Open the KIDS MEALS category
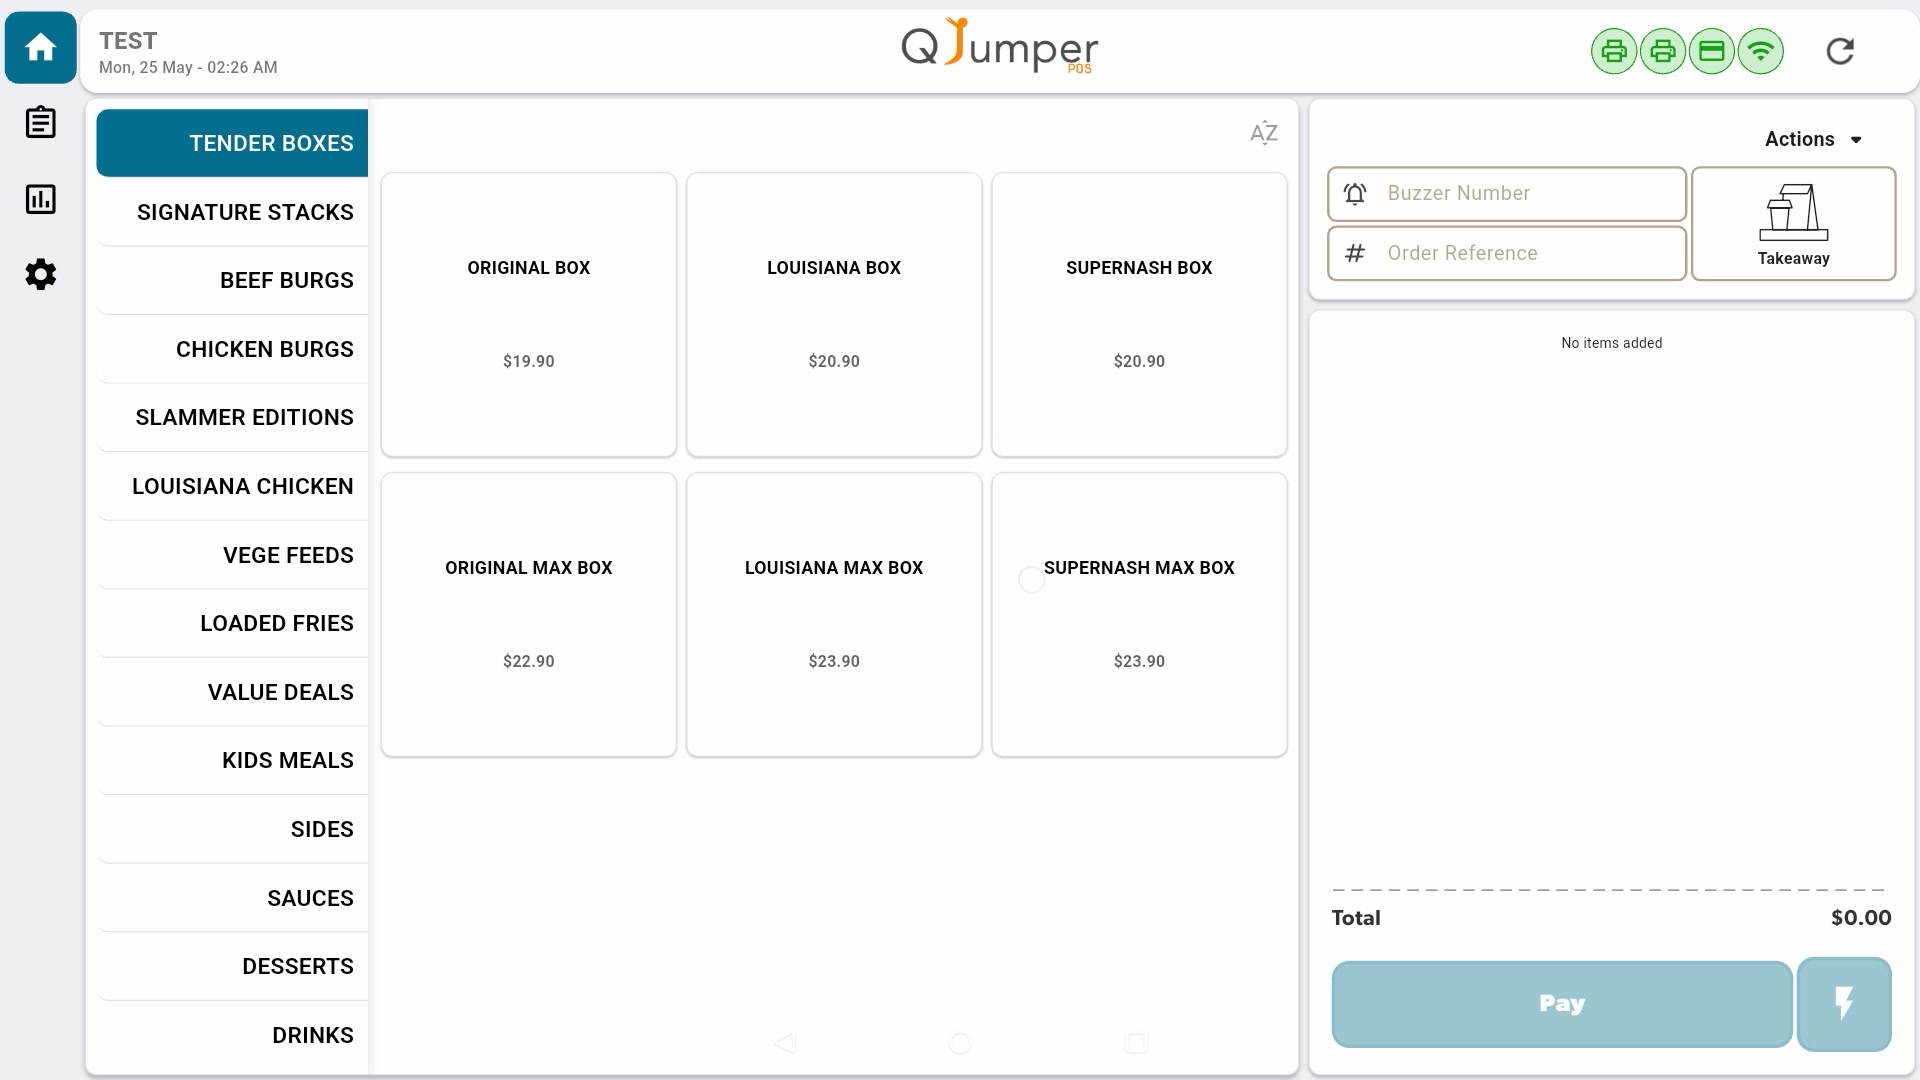The height and width of the screenshot is (1080, 1920). coord(232,760)
